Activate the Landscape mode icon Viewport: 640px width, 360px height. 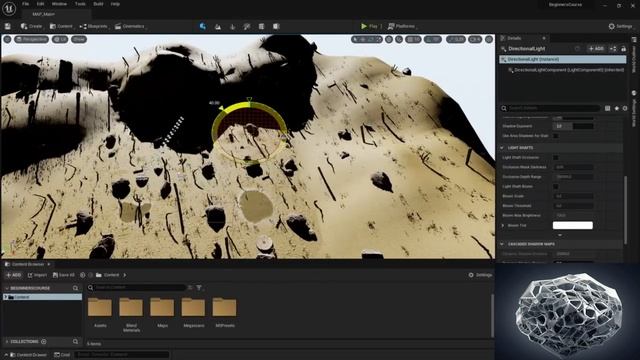click(x=218, y=26)
